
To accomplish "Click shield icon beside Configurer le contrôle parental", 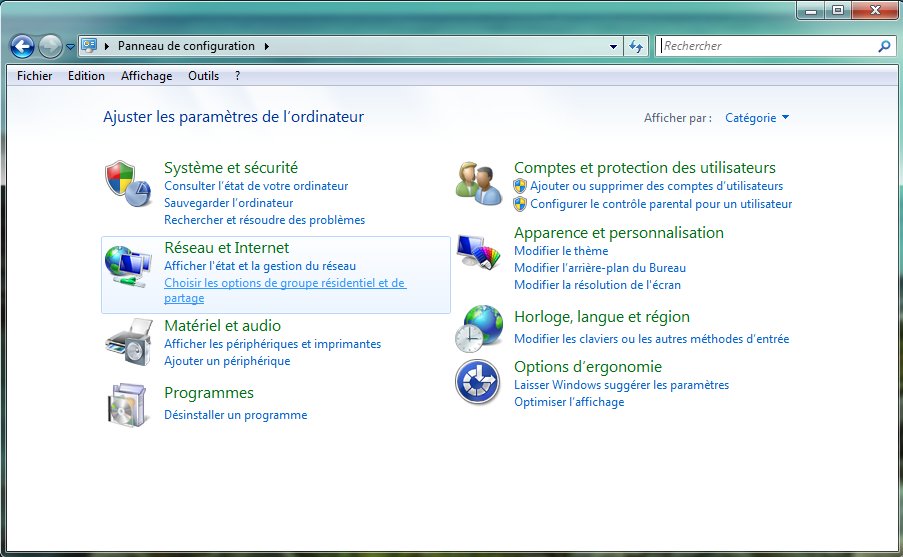I will [520, 204].
